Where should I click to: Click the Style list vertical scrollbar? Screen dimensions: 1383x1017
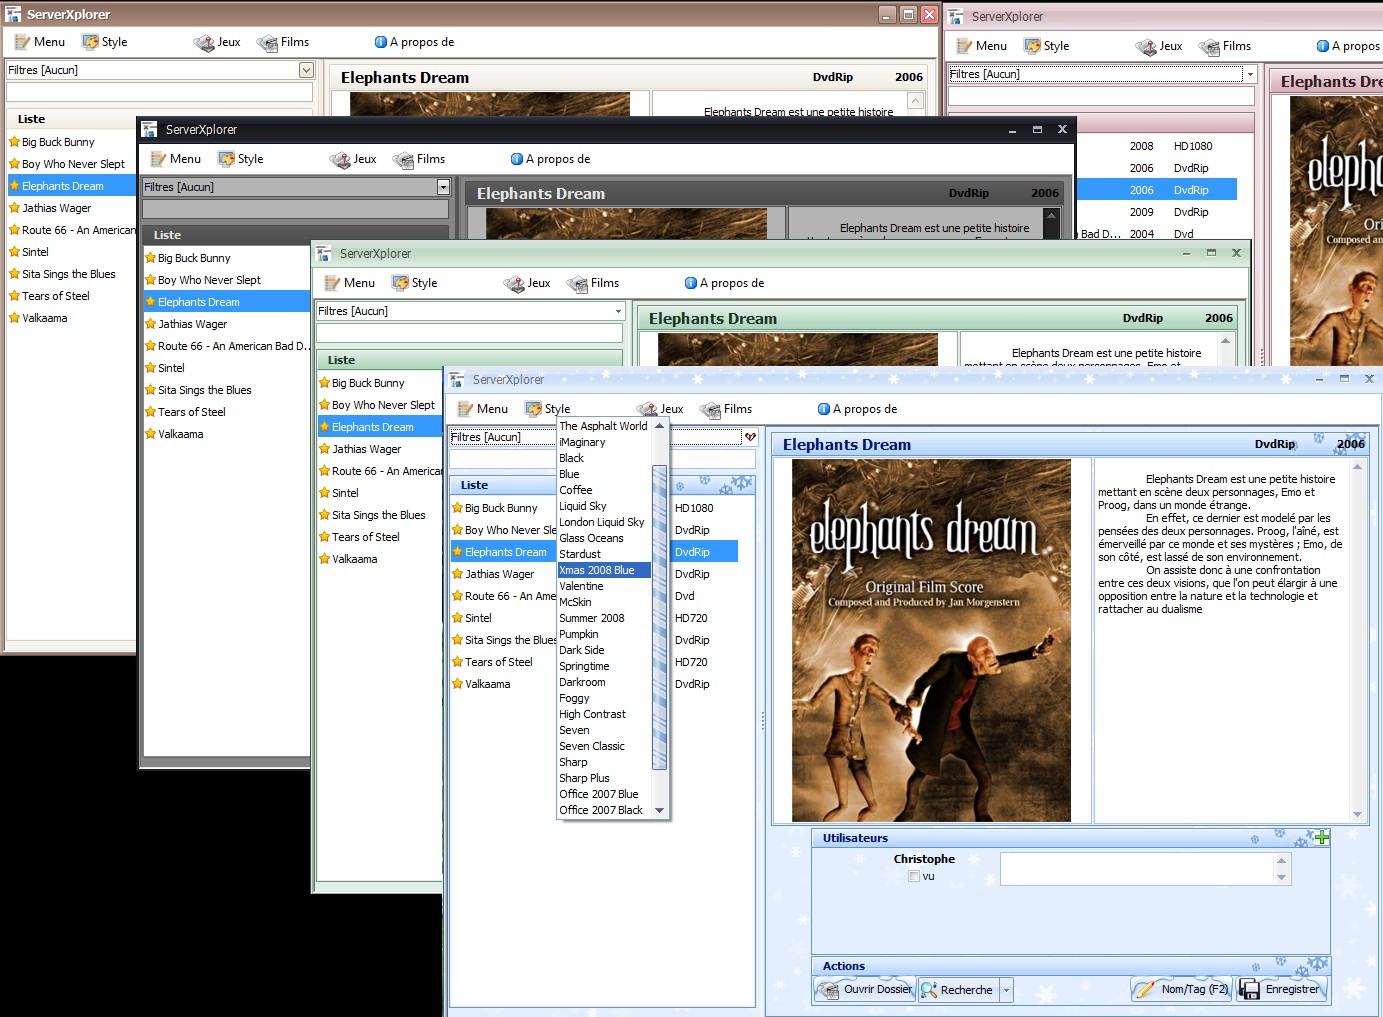(x=659, y=618)
